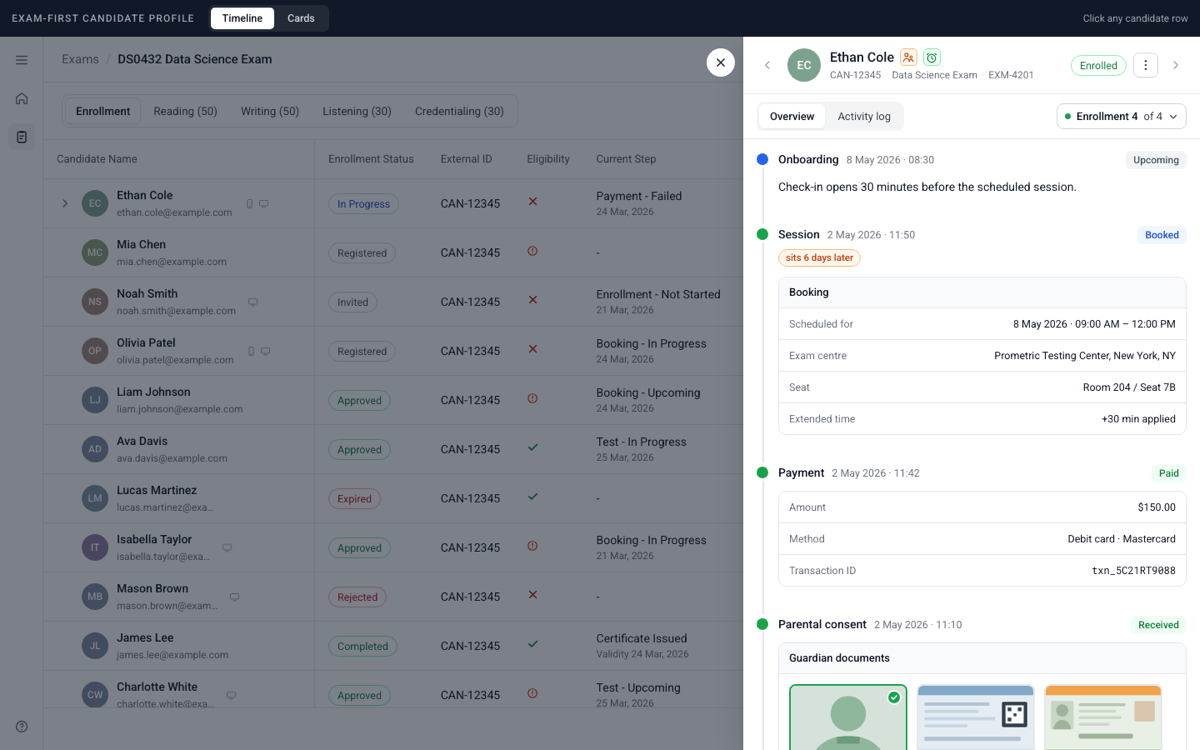Click the Enrolled status badge
The height and width of the screenshot is (750, 1200).
[x=1098, y=65]
